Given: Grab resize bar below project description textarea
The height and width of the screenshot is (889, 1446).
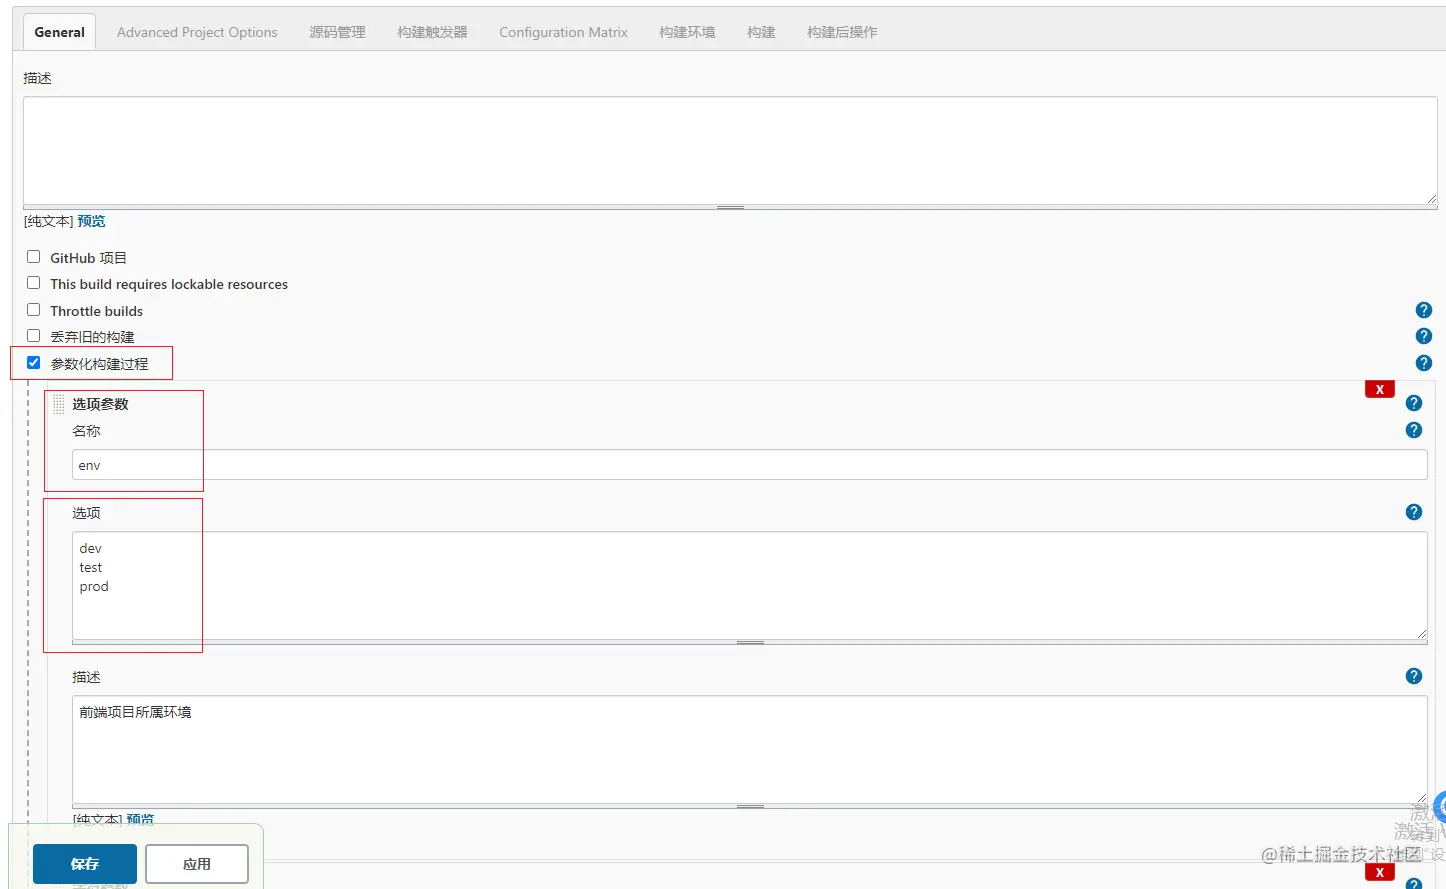Looking at the screenshot, I should (x=730, y=208).
